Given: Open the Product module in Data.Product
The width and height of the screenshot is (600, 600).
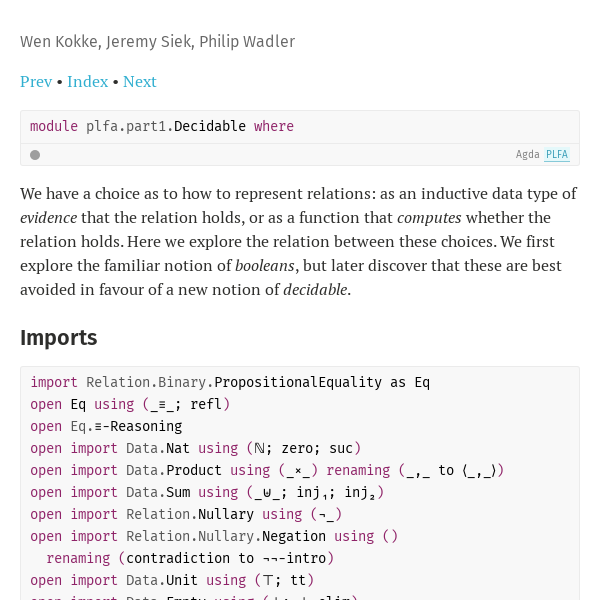Looking at the screenshot, I should pyautogui.click(x=194, y=470).
